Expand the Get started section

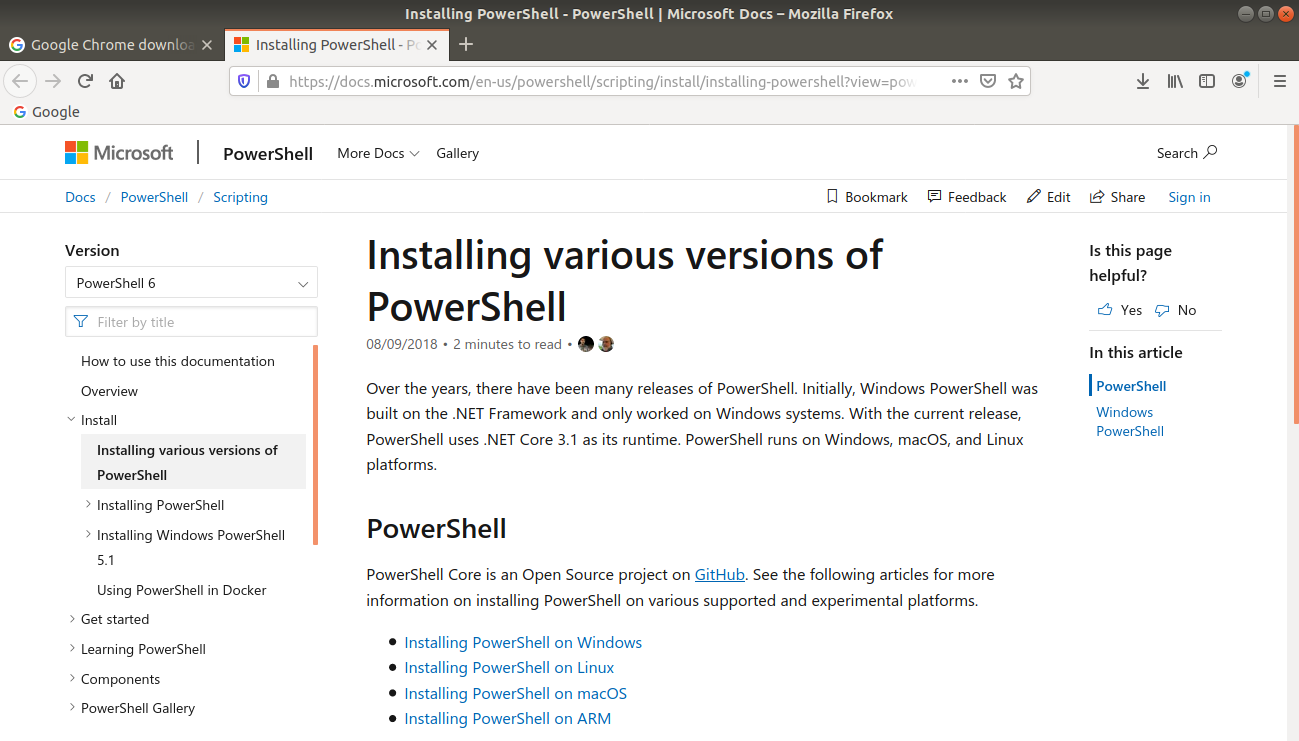click(71, 619)
